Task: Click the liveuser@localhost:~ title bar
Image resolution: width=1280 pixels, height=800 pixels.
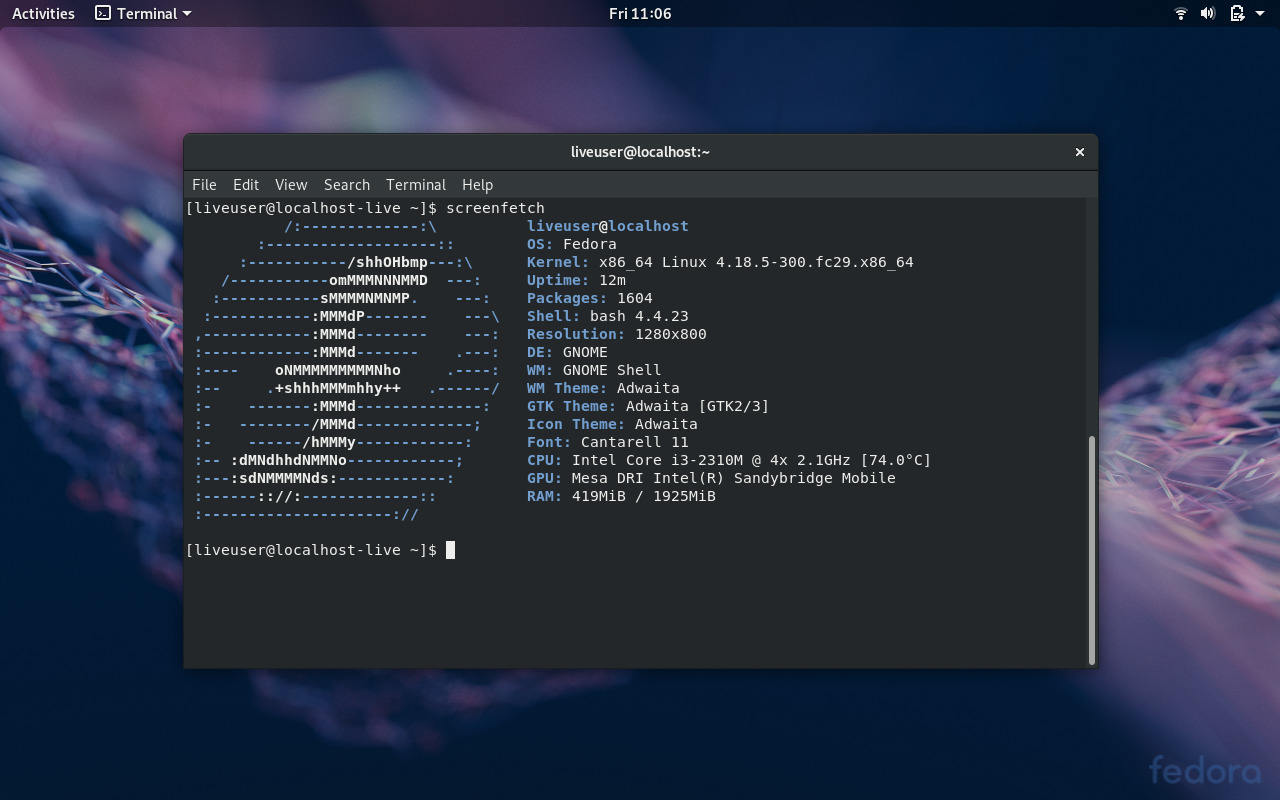Action: tap(640, 151)
